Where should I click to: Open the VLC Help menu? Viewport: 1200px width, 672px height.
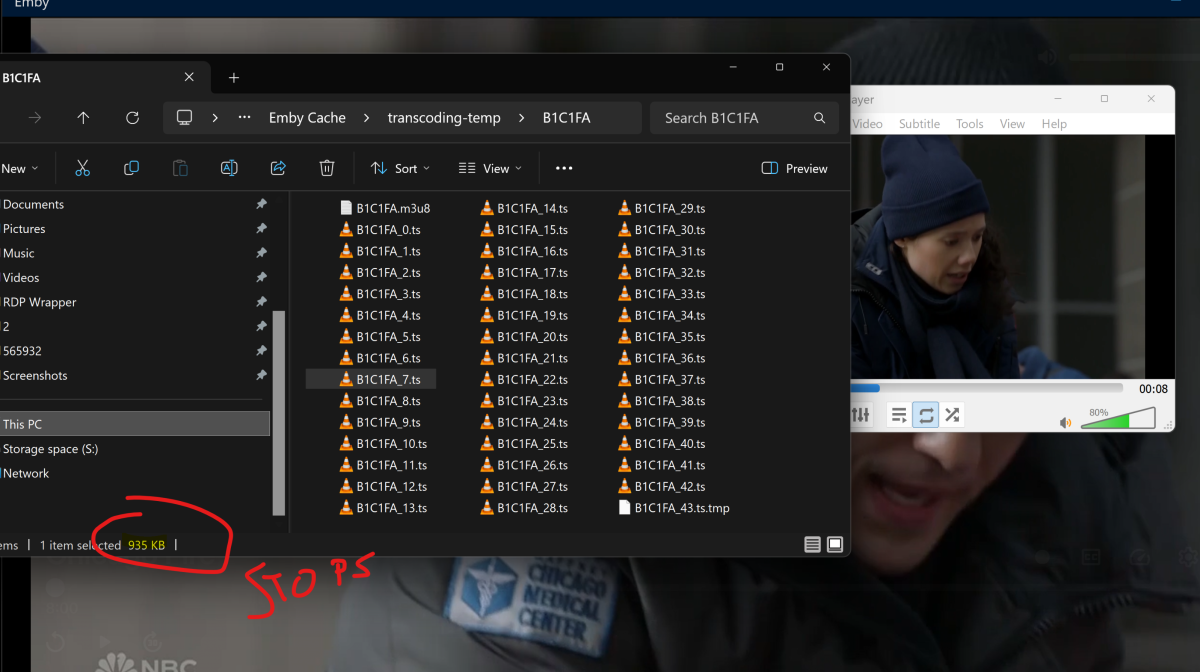click(1054, 124)
